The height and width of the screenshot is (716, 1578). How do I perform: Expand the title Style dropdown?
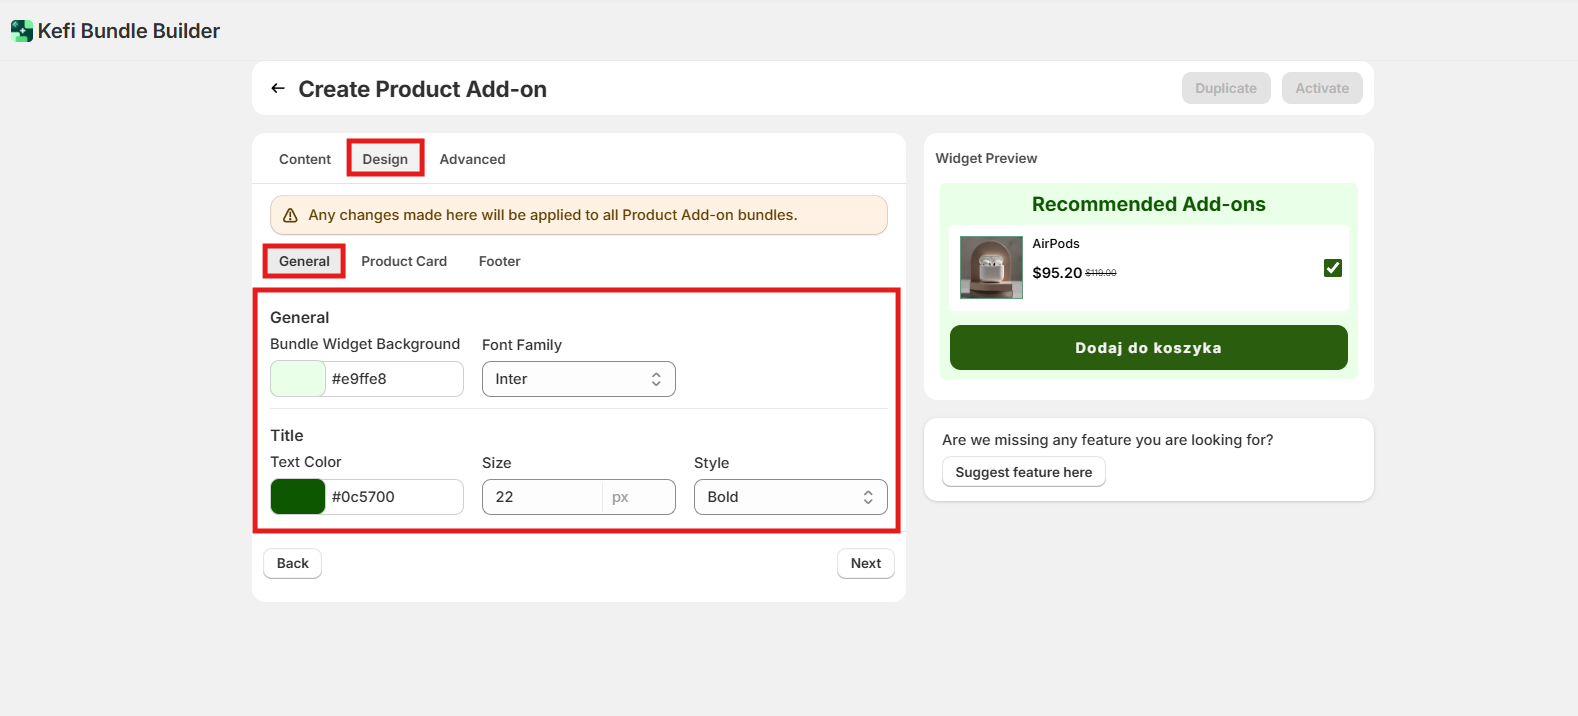click(x=790, y=497)
